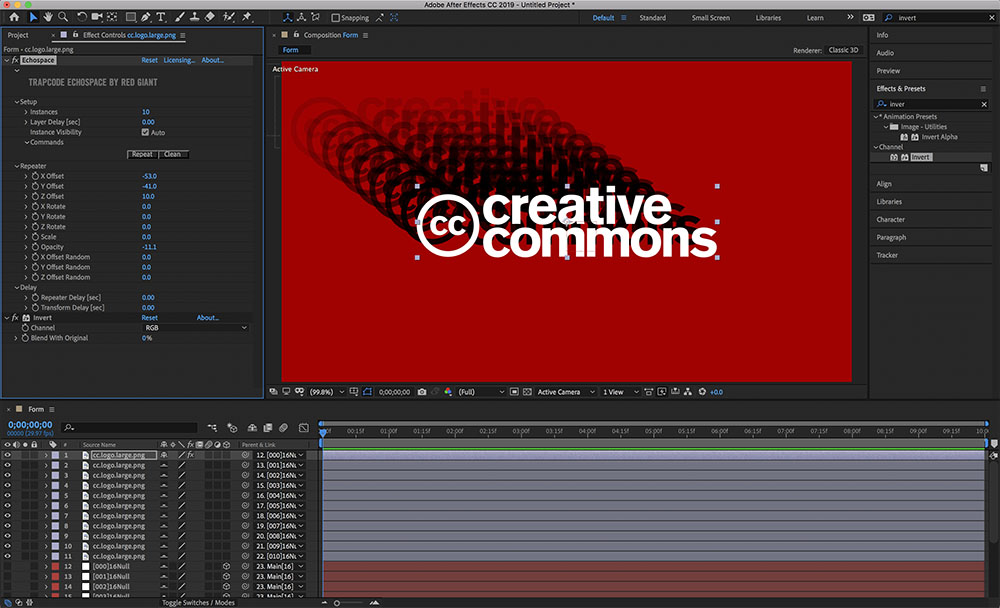The width and height of the screenshot is (1000, 608).
Task: Toggle the Invert effect fx switch
Action: click(15, 318)
